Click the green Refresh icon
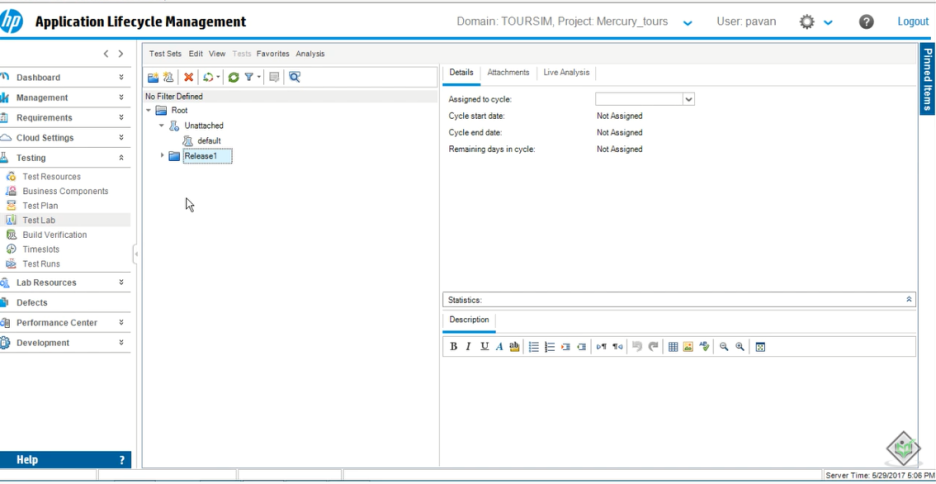The image size is (936, 484). [x=233, y=77]
